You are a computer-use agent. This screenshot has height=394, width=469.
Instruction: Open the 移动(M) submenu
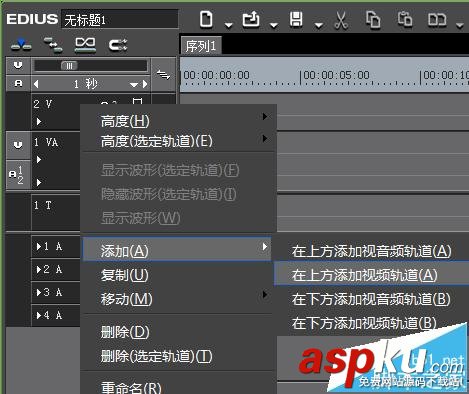point(177,299)
